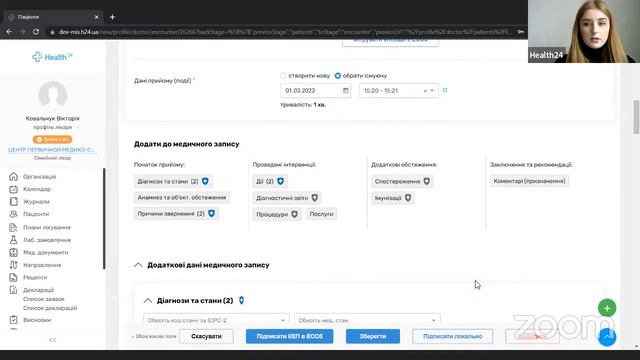The width and height of the screenshot is (640, 360).
Task: Open Мед. документи menu item
Action: pyautogui.click(x=45, y=252)
